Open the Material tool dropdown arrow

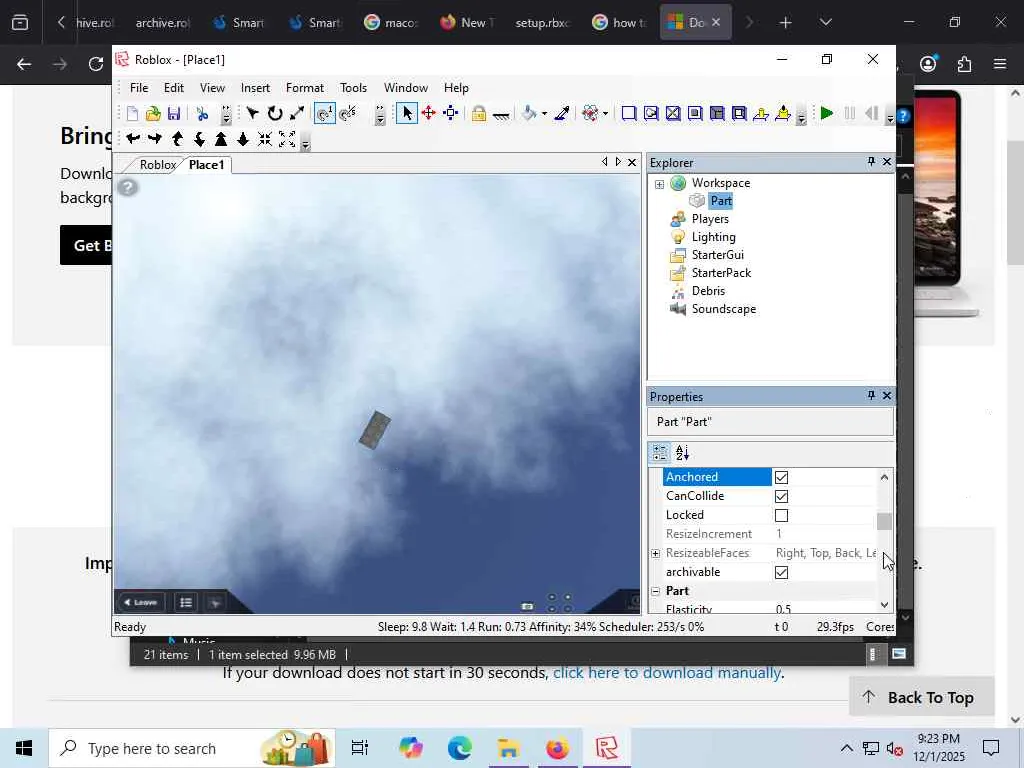click(x=605, y=114)
